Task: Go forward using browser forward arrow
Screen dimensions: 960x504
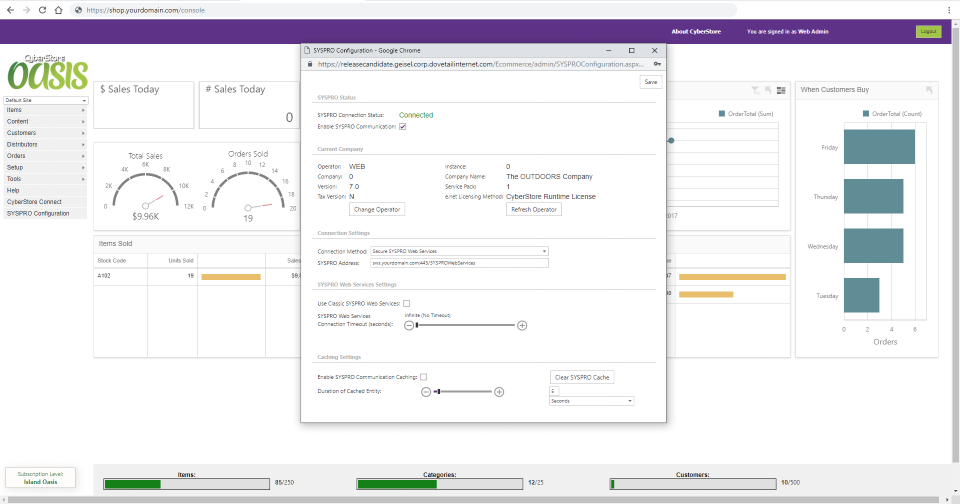Action: (x=26, y=10)
